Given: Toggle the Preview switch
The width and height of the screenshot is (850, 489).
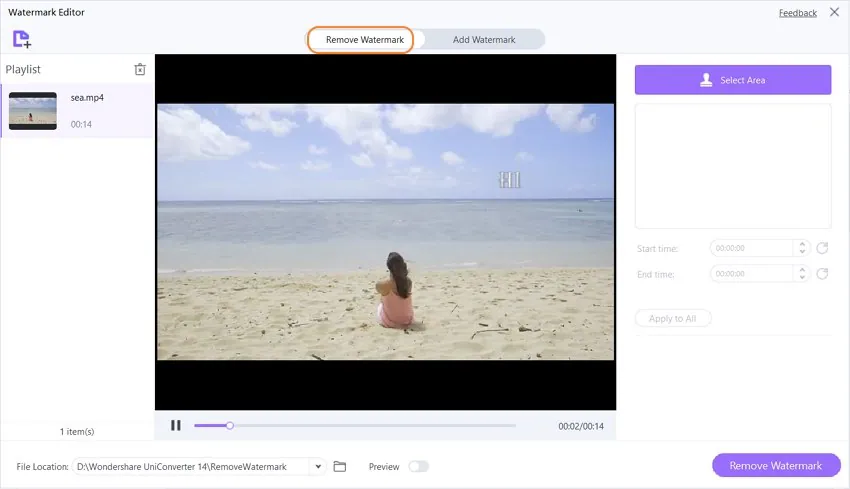Looking at the screenshot, I should 418,466.
